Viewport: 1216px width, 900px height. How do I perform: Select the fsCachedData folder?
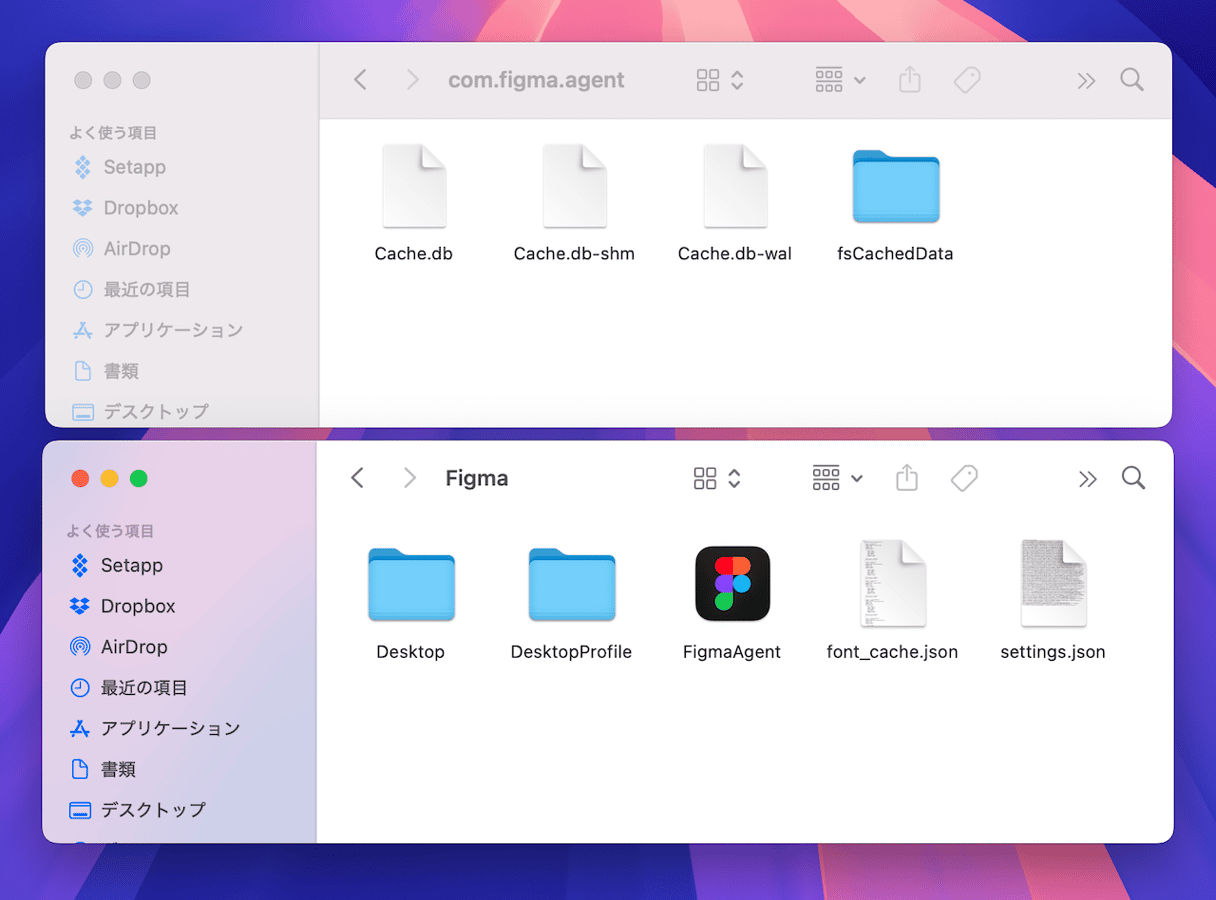point(895,187)
